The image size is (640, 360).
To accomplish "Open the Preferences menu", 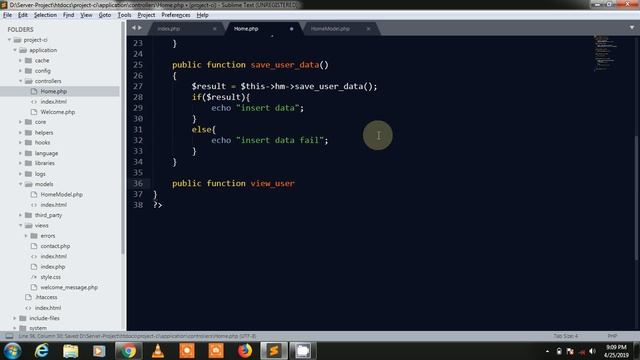I will [176, 15].
